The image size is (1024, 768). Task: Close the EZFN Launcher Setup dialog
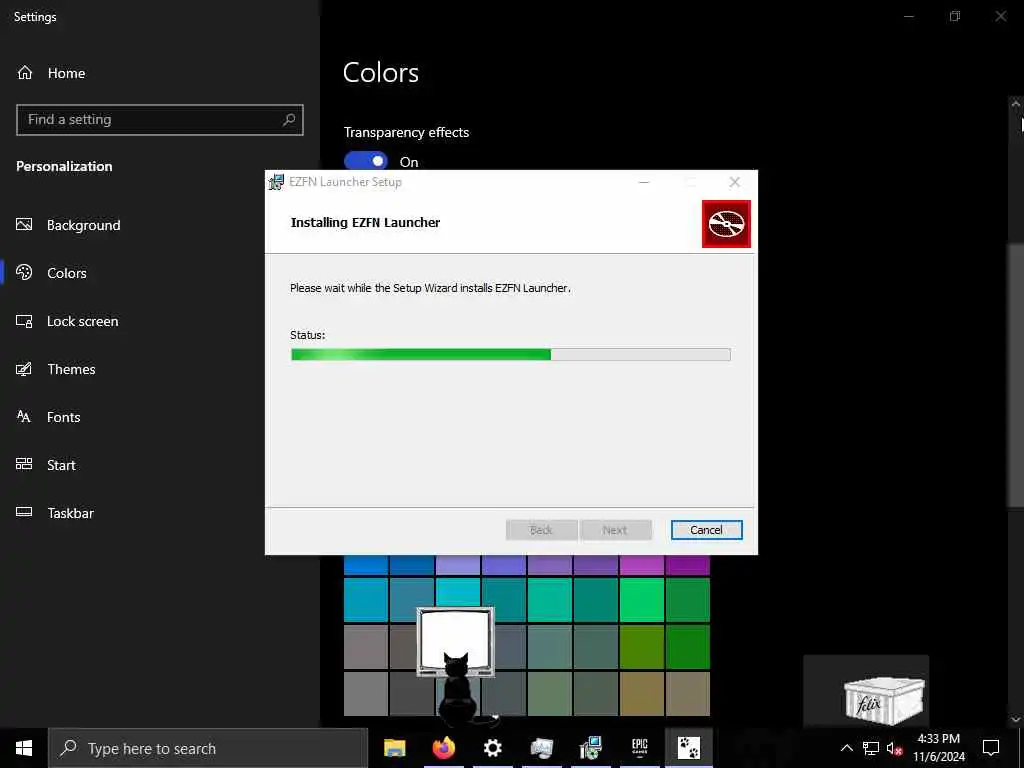coord(735,182)
